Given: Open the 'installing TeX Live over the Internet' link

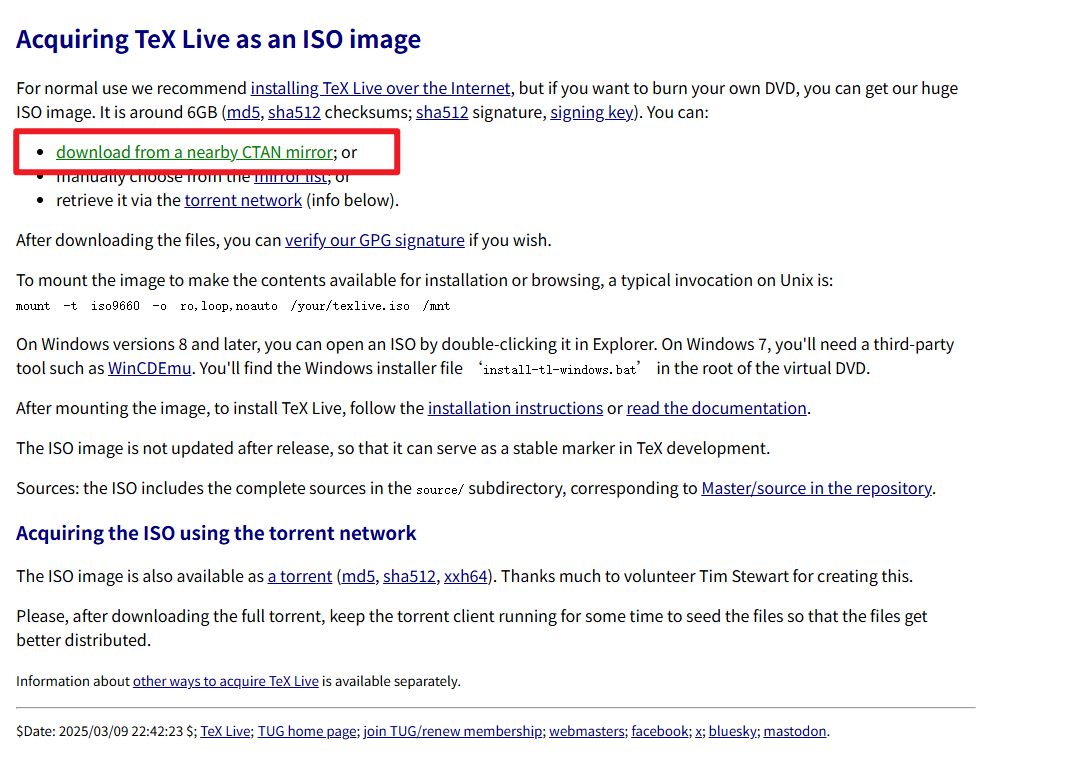Looking at the screenshot, I should (x=380, y=88).
